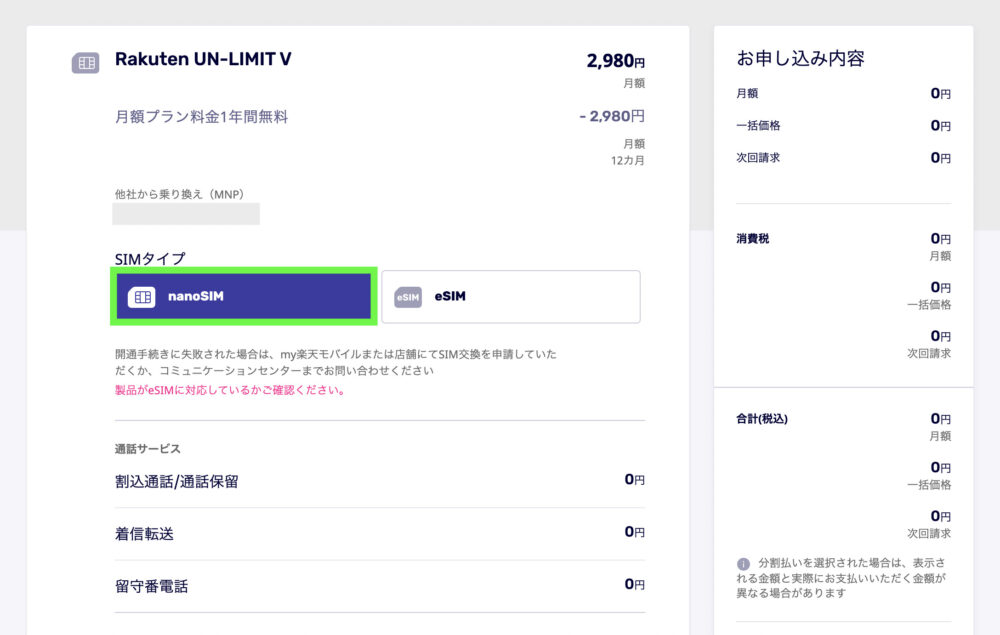
Task: Select the eSIM option
Action: coord(511,296)
